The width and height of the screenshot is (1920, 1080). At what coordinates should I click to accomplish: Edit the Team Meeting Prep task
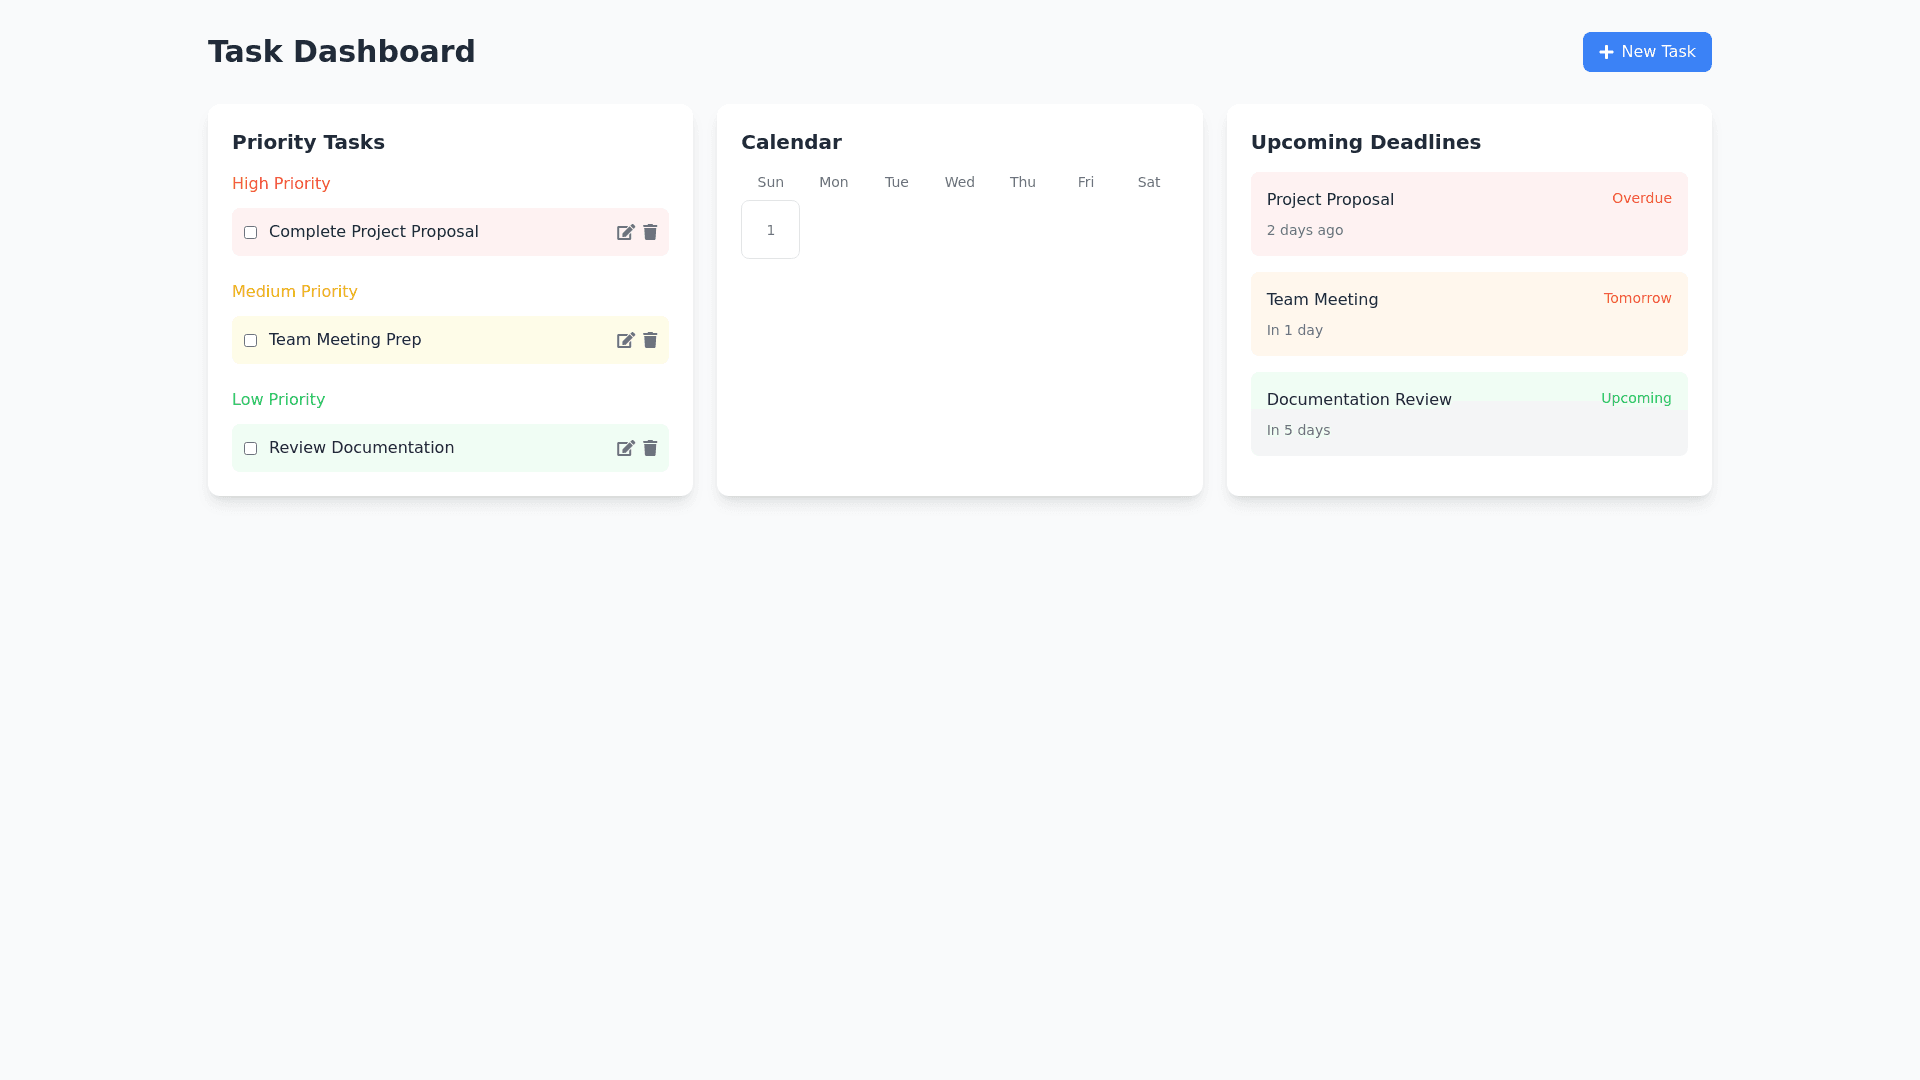click(625, 340)
